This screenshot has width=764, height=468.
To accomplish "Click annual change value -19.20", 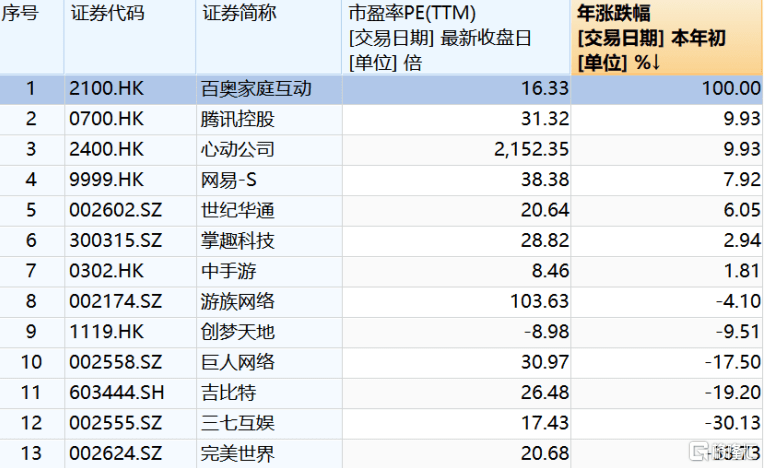I will [733, 393].
